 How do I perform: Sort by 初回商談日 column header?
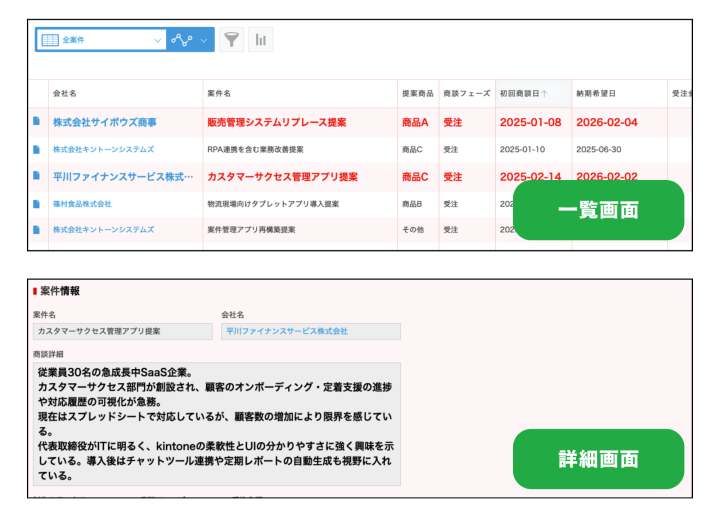[x=523, y=93]
